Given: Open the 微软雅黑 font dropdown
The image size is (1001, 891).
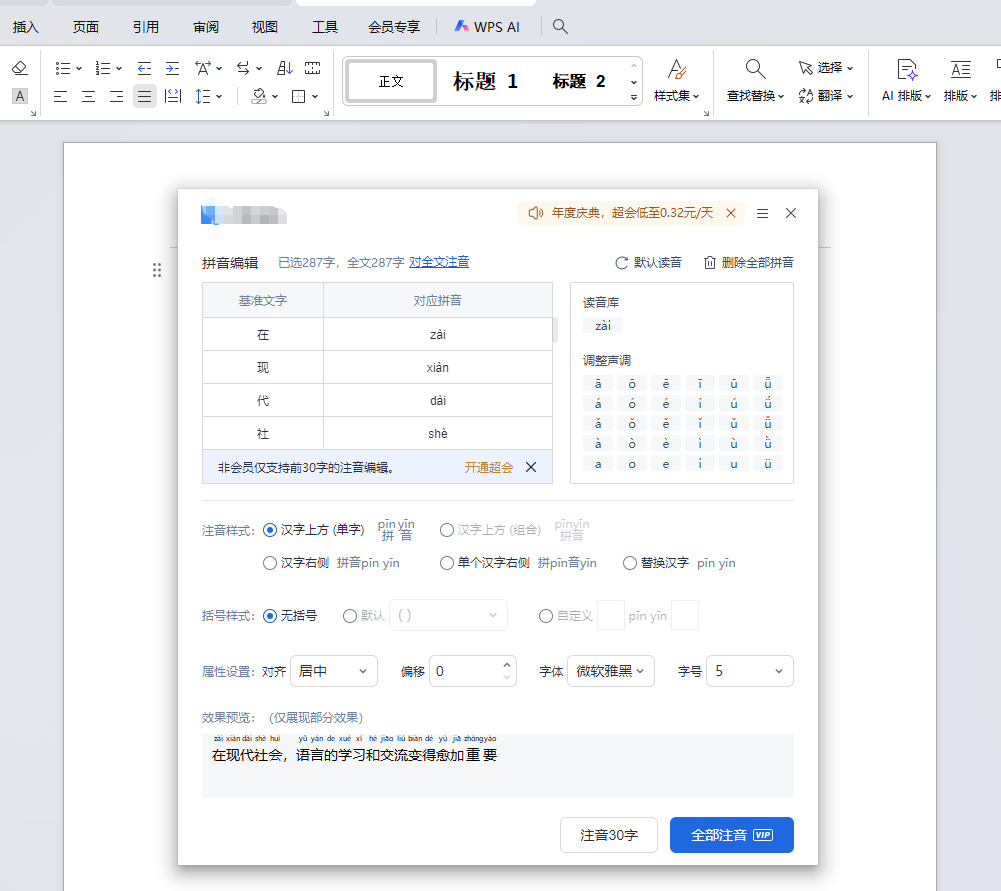Looking at the screenshot, I should 610,671.
